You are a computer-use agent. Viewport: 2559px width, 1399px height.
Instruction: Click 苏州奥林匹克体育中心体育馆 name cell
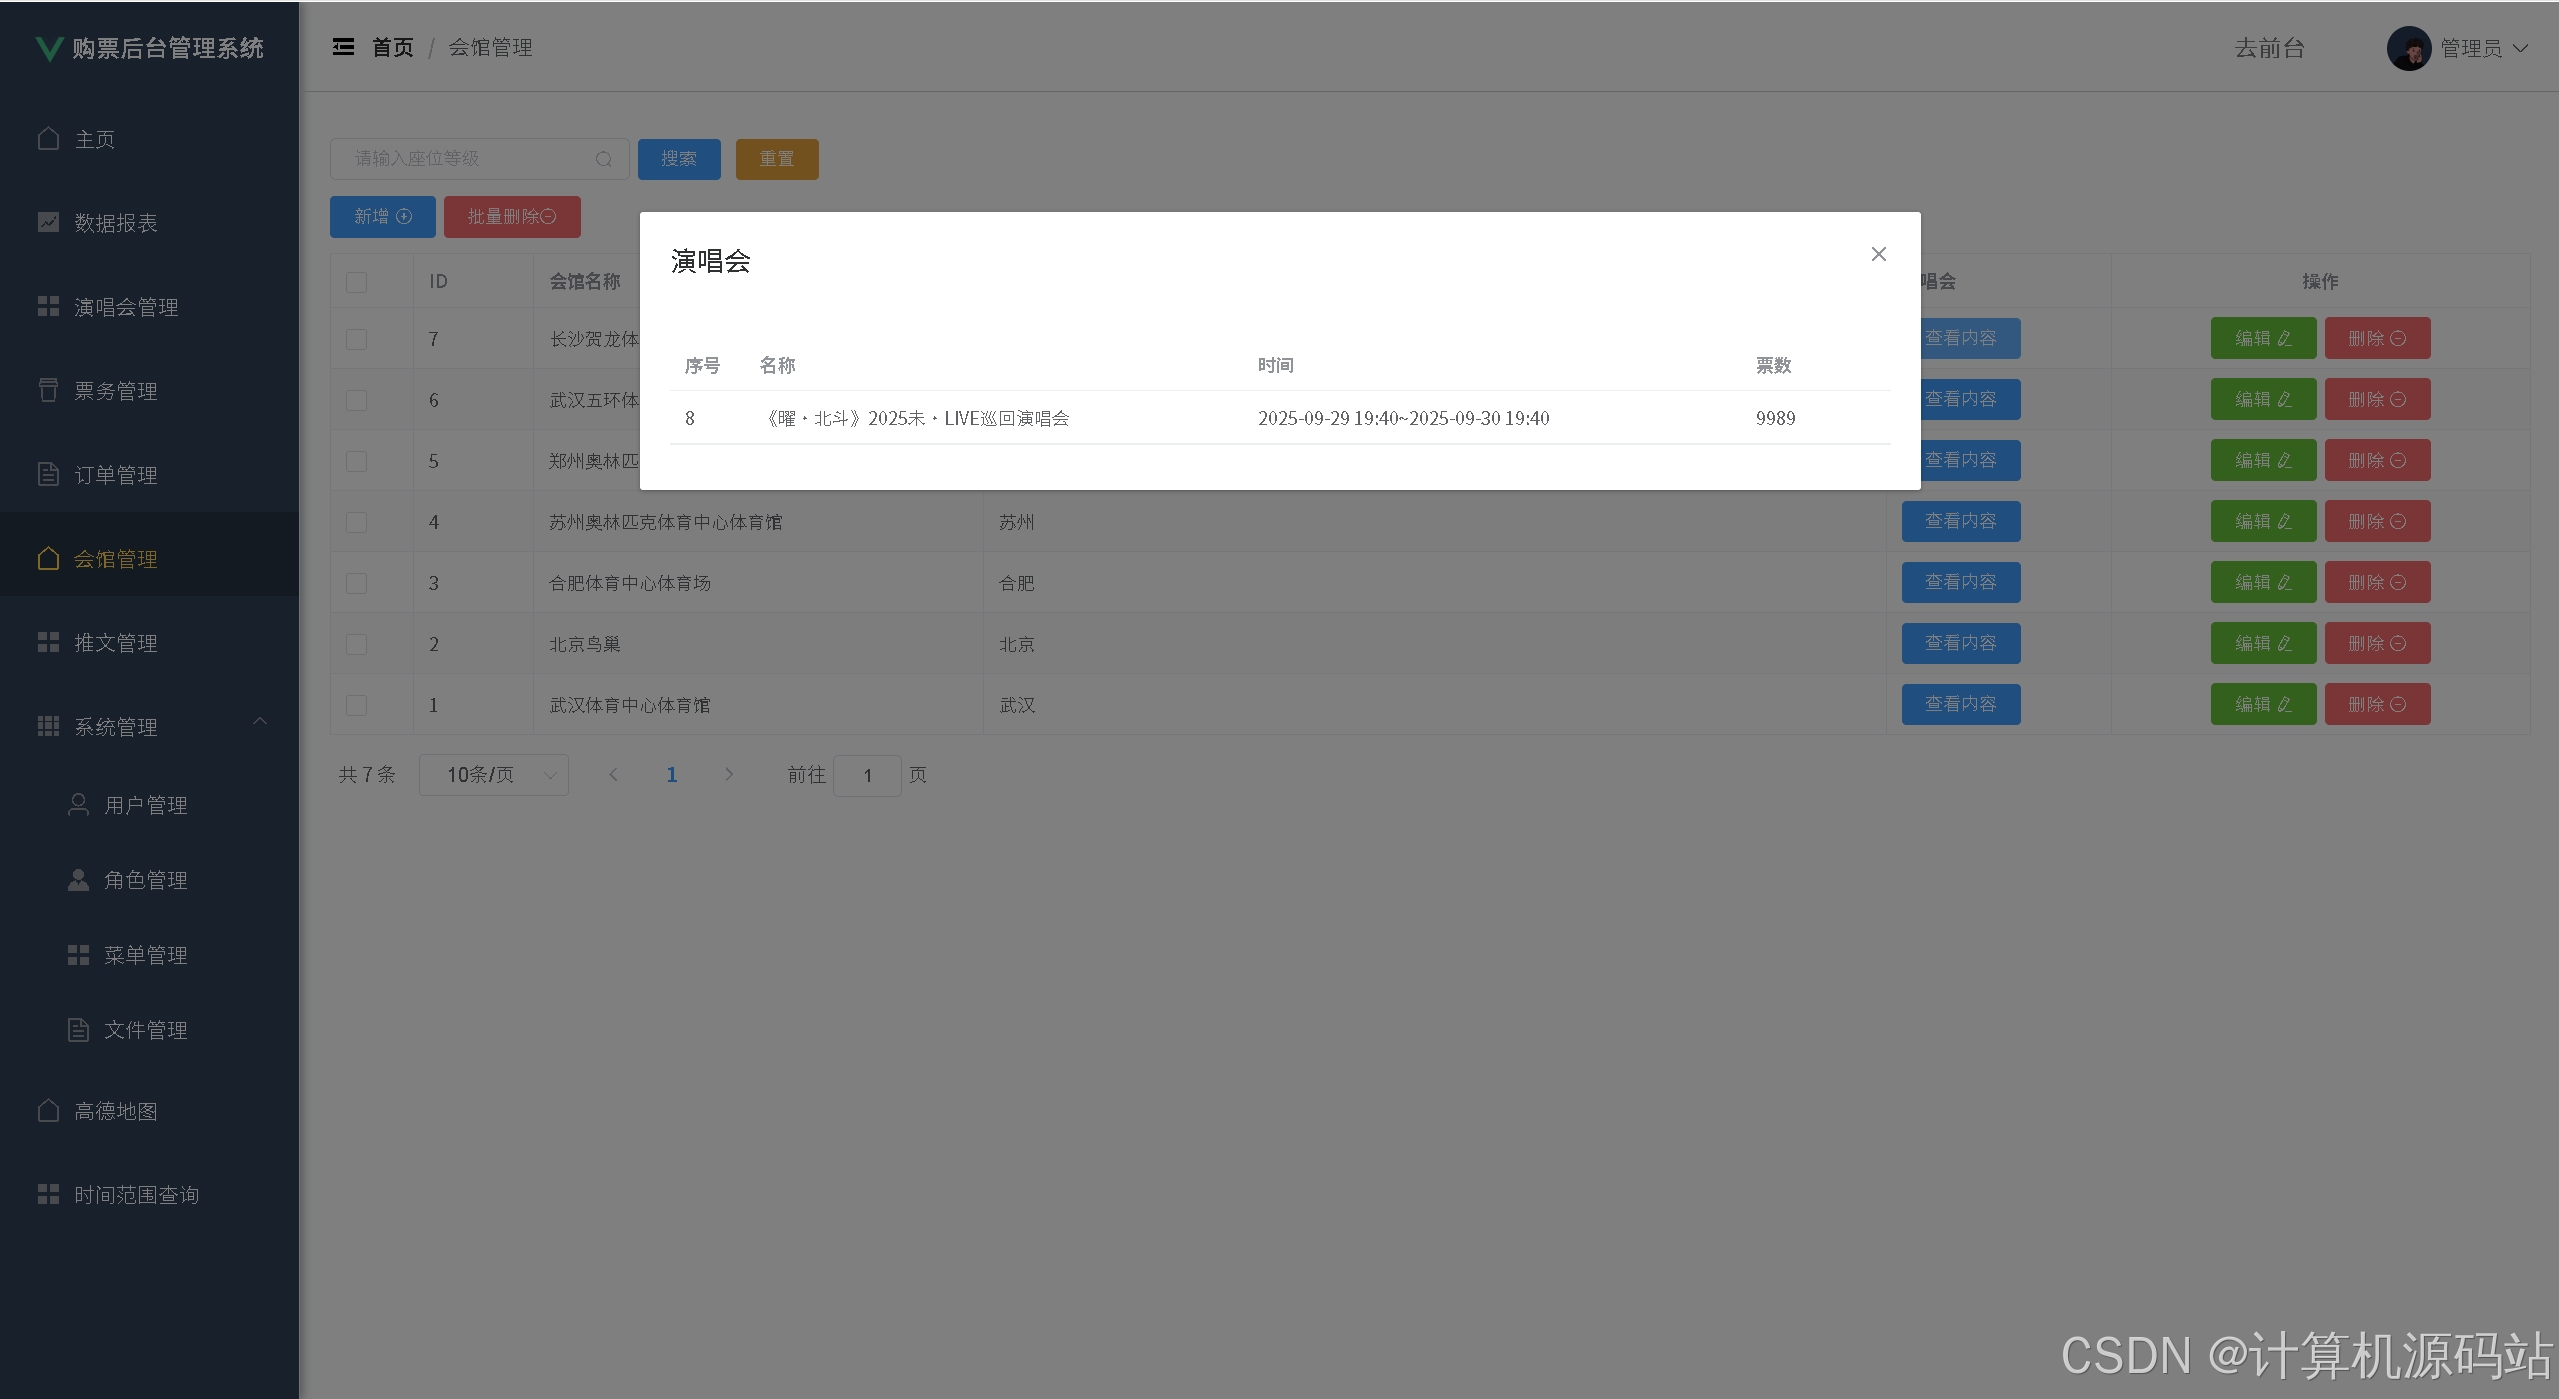[x=665, y=522]
